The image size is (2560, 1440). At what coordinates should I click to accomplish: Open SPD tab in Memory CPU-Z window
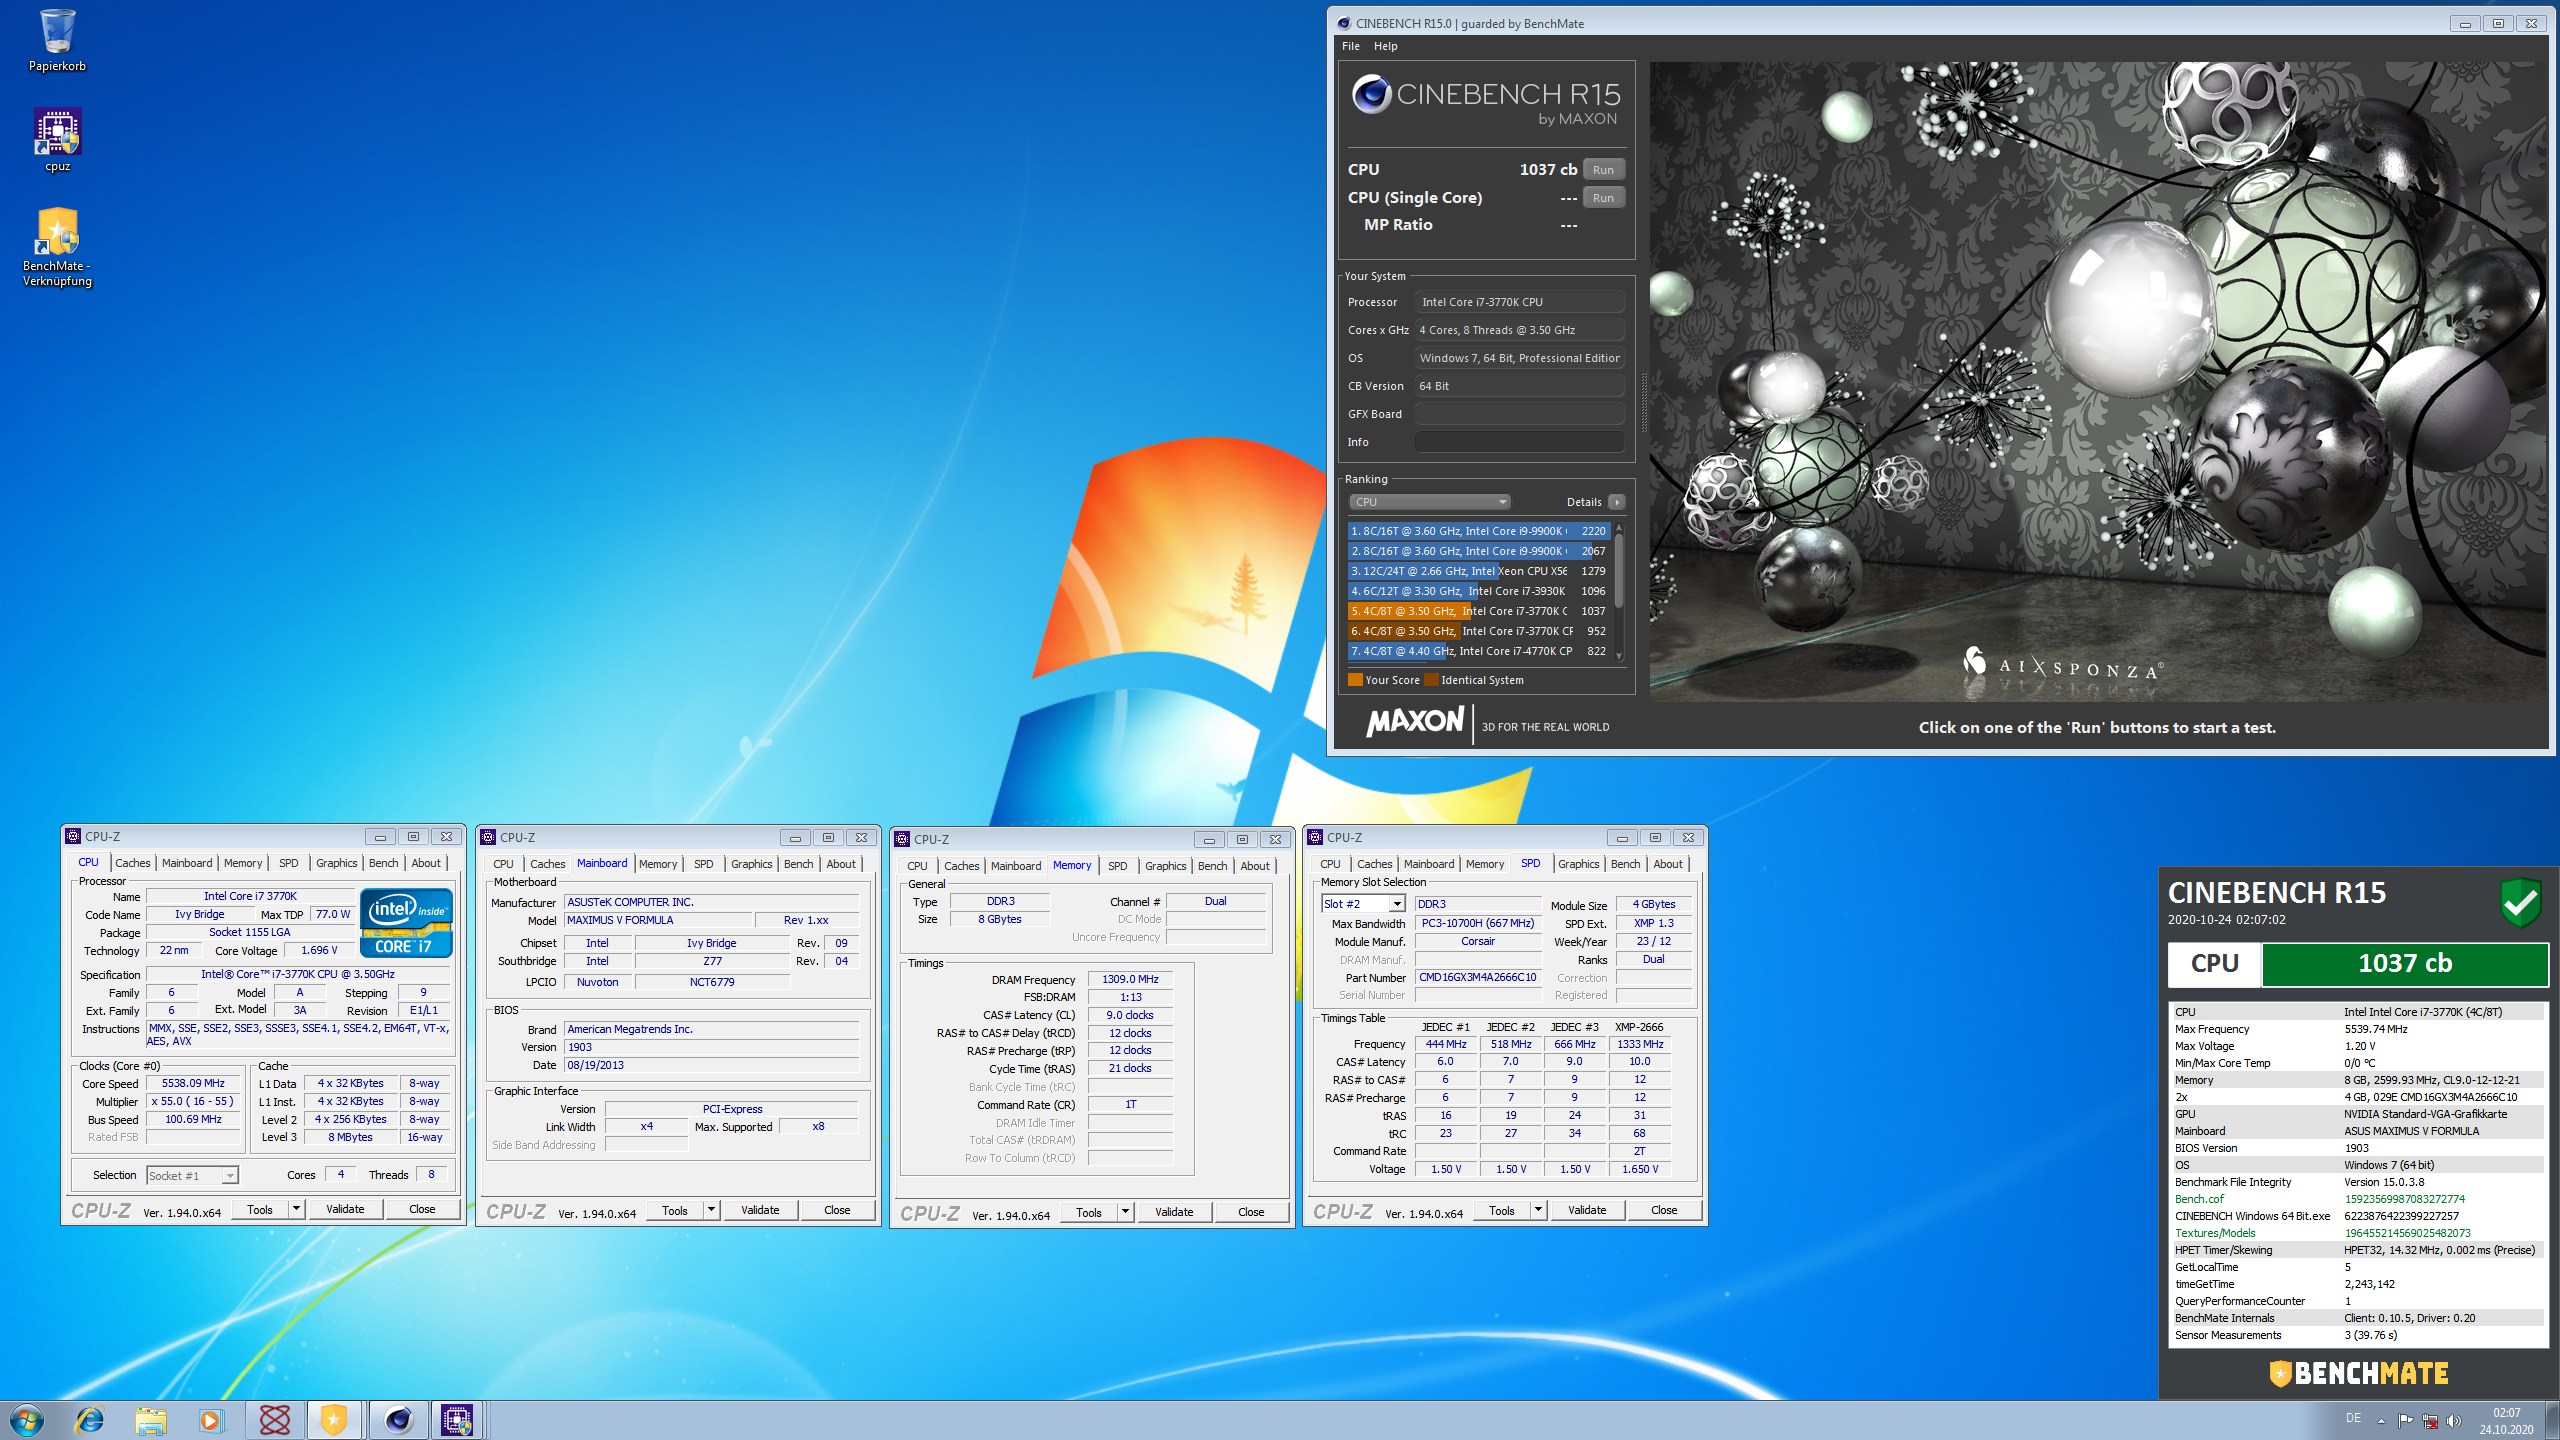[x=1117, y=866]
